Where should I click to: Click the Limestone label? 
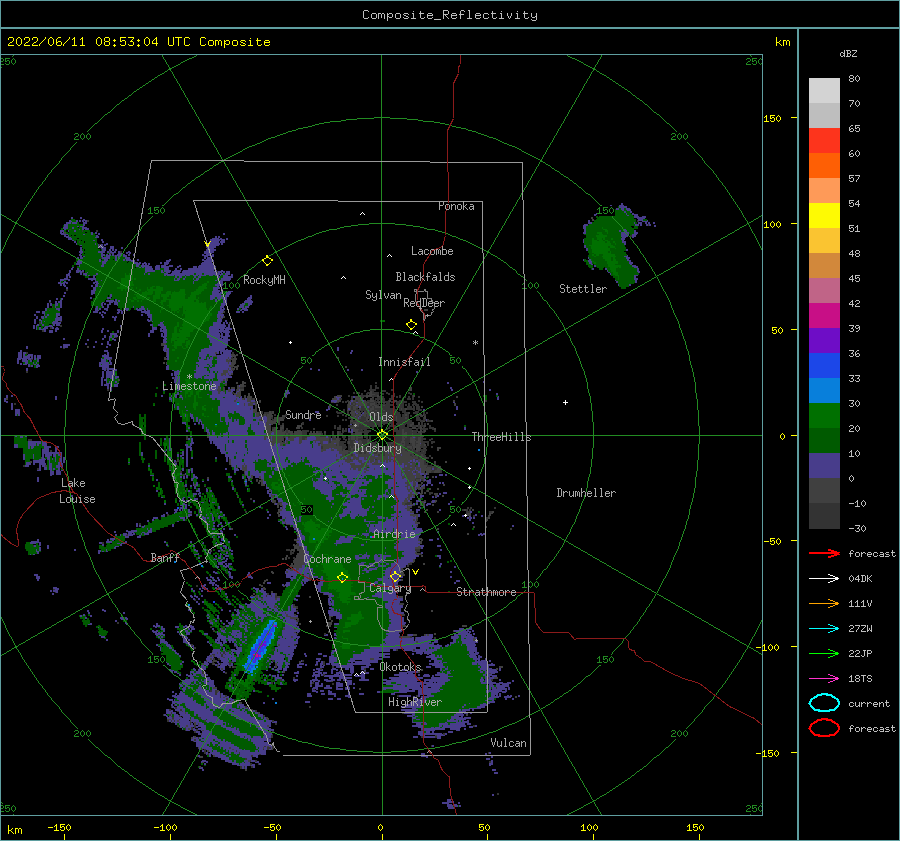[189, 386]
